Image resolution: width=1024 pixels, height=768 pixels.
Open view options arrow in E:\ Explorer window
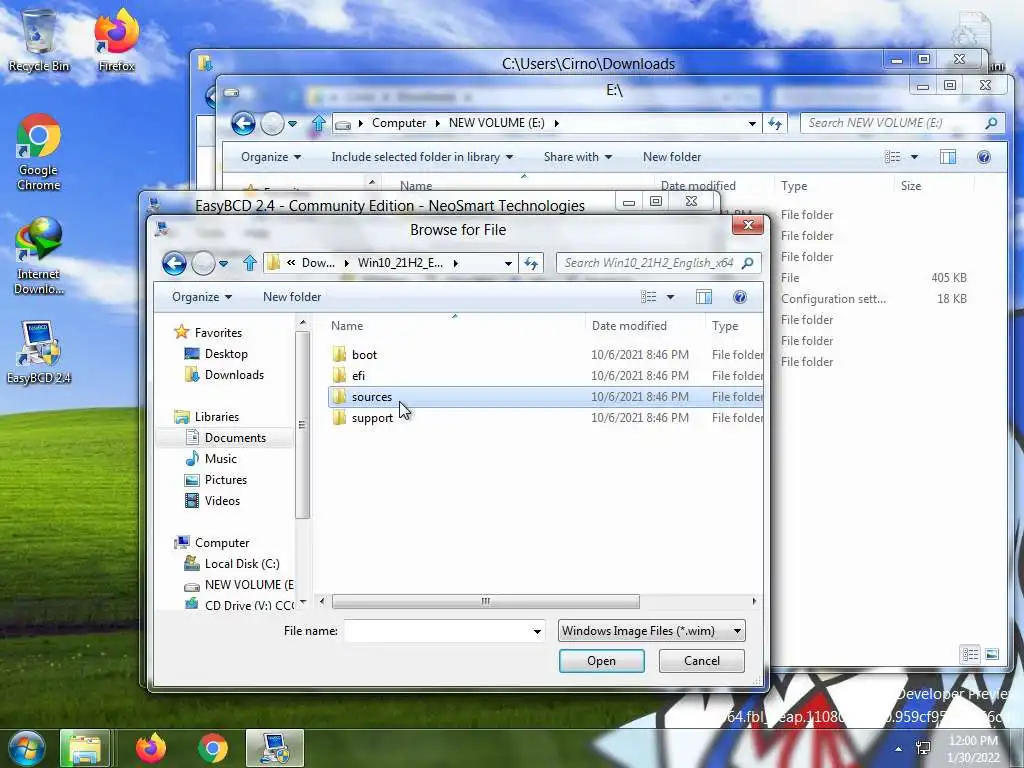tap(914, 157)
